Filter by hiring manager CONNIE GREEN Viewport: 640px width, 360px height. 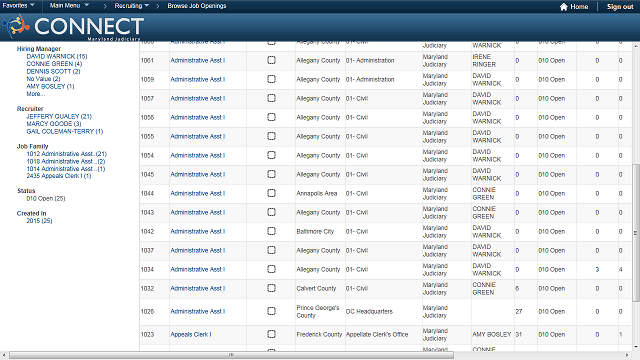coord(54,64)
